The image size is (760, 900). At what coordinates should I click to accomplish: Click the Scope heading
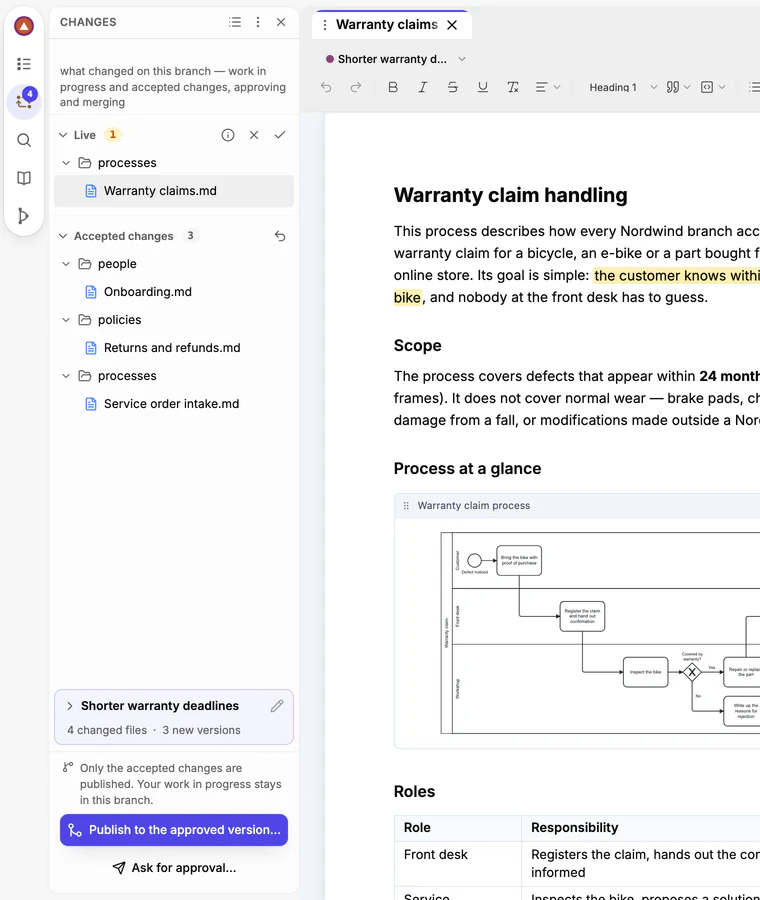click(x=417, y=346)
